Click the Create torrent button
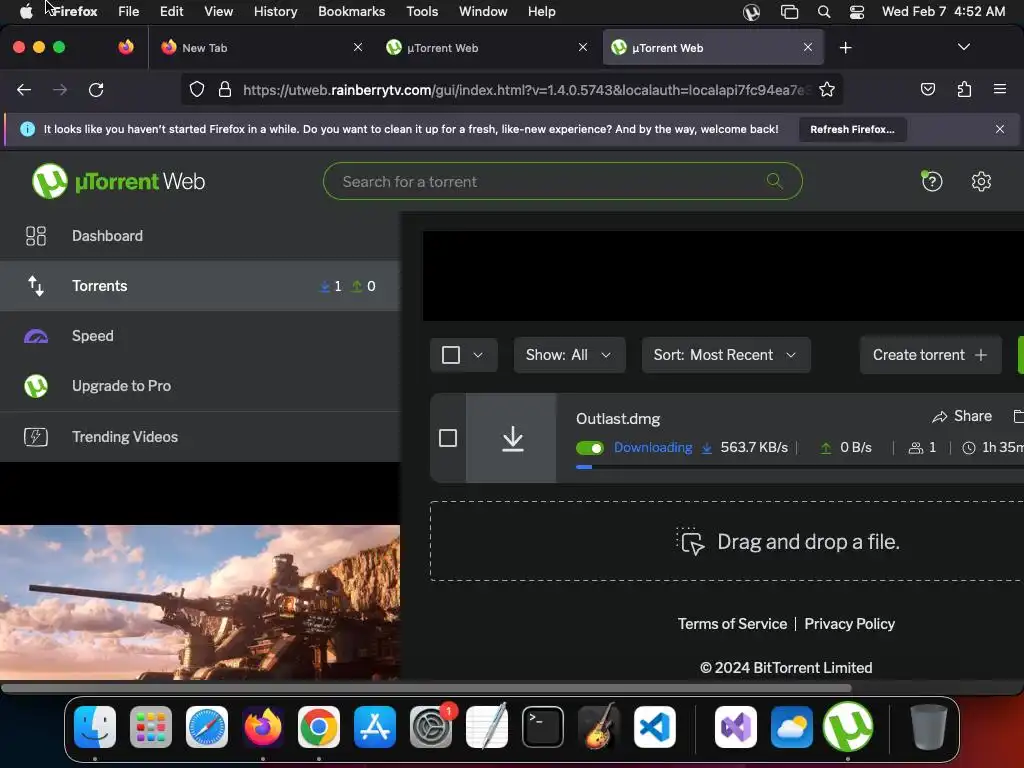 click(x=930, y=355)
